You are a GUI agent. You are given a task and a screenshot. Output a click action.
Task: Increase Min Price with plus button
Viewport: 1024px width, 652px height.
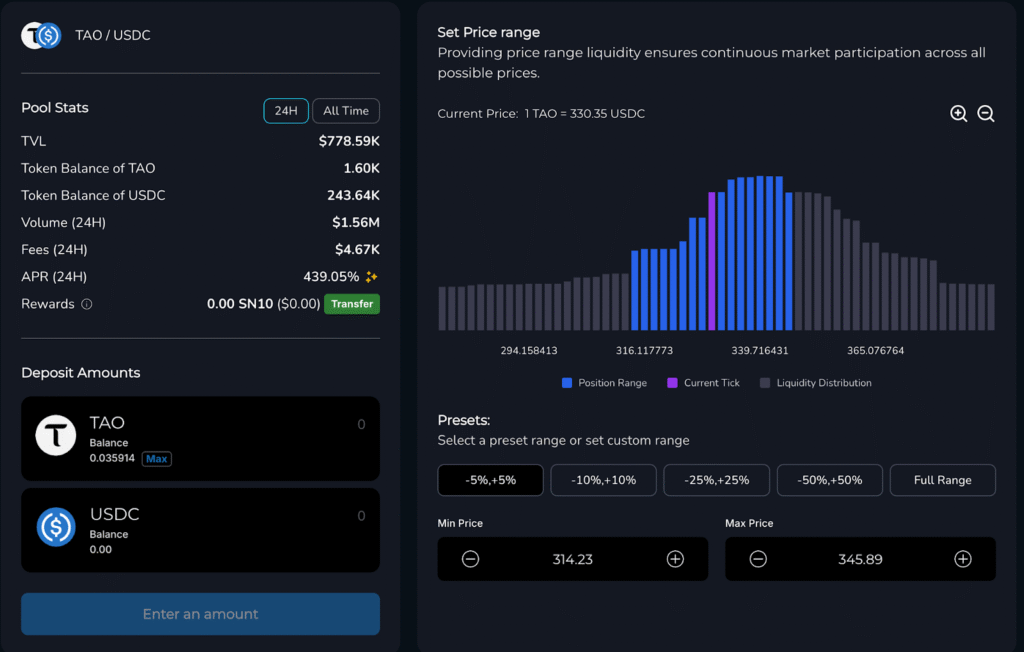click(x=675, y=559)
